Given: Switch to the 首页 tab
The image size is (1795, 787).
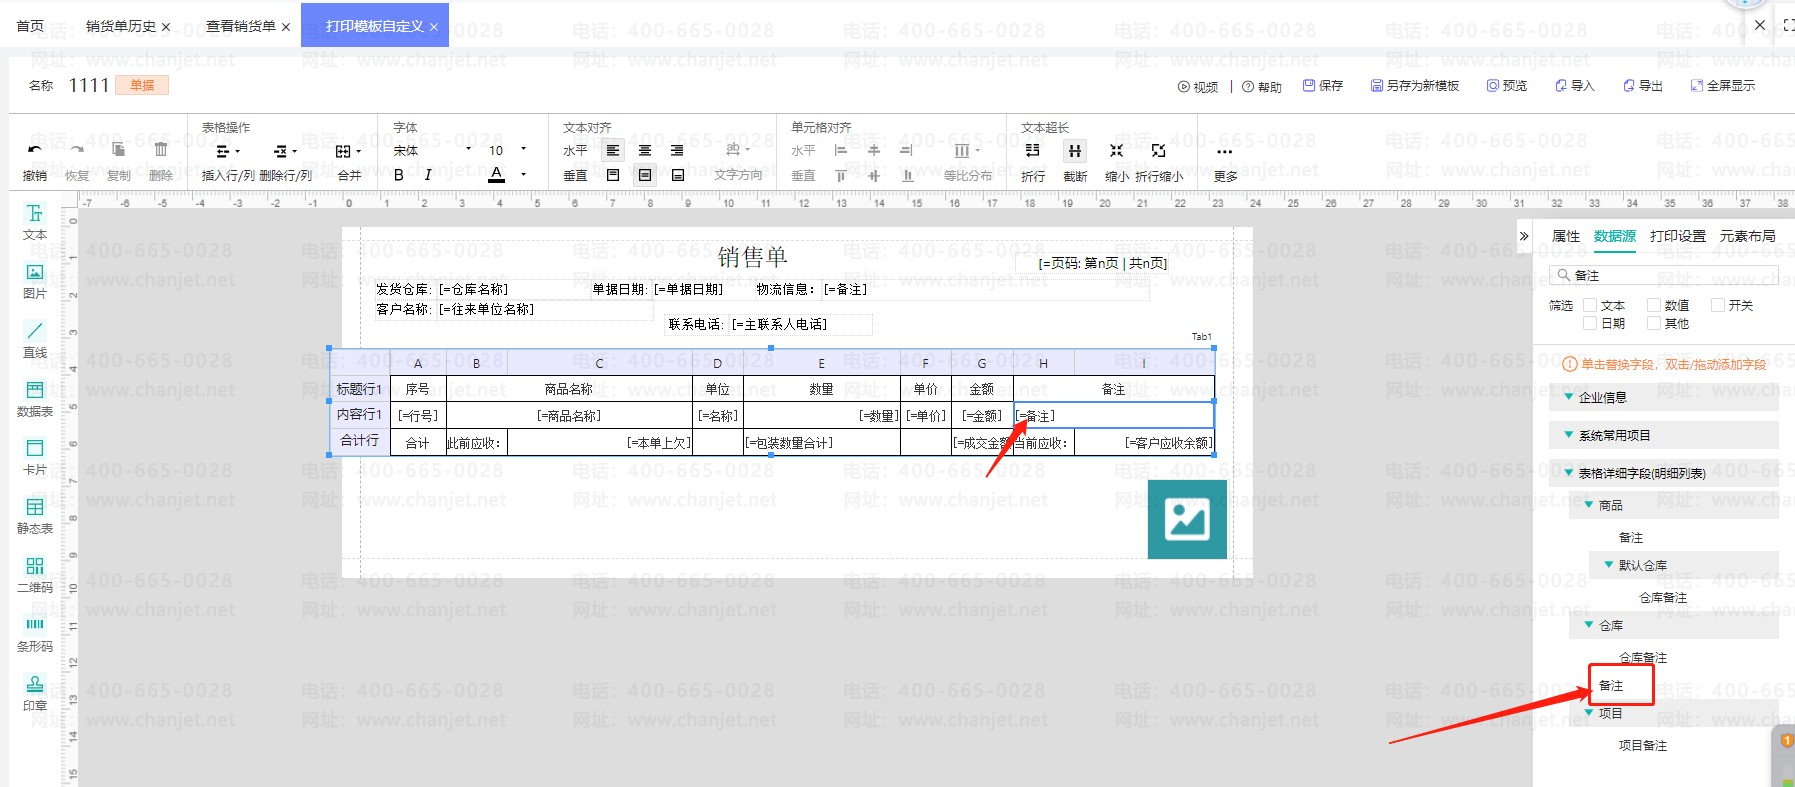Looking at the screenshot, I should tap(30, 26).
